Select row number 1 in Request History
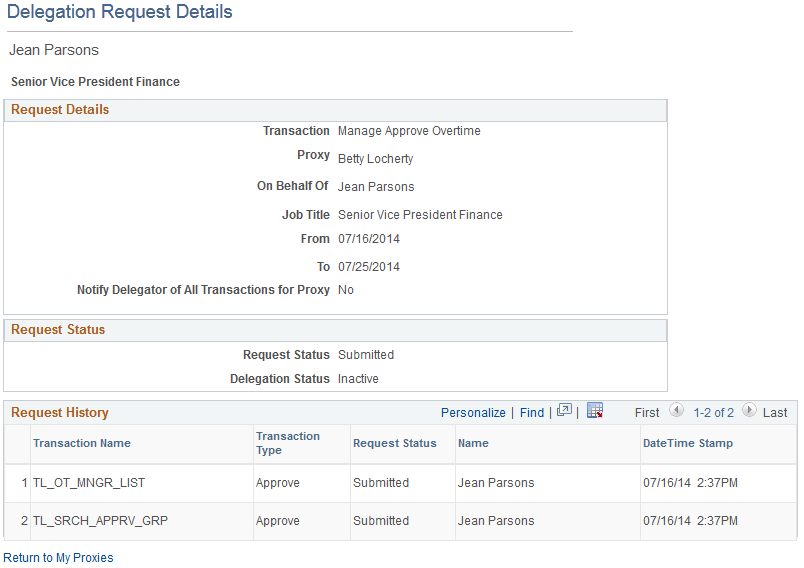The height and width of the screenshot is (568, 804). pos(25,483)
